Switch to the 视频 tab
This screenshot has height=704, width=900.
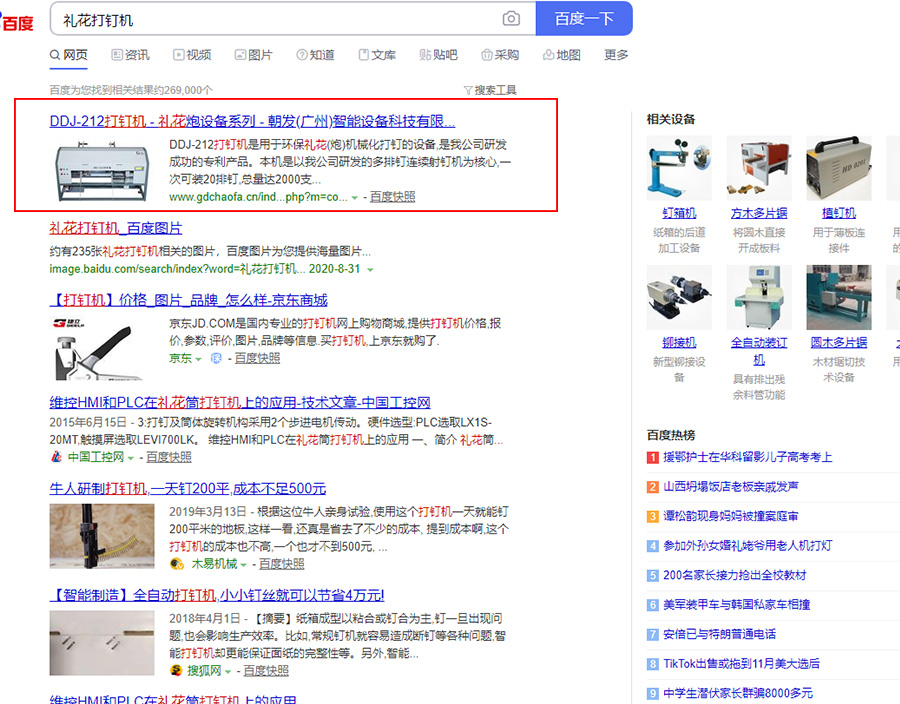tap(192, 55)
